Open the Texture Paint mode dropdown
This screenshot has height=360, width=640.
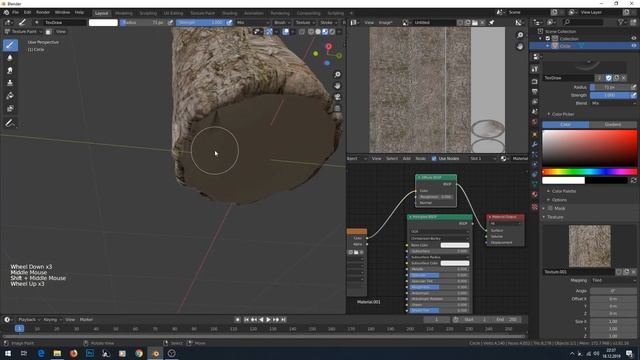(23, 31)
